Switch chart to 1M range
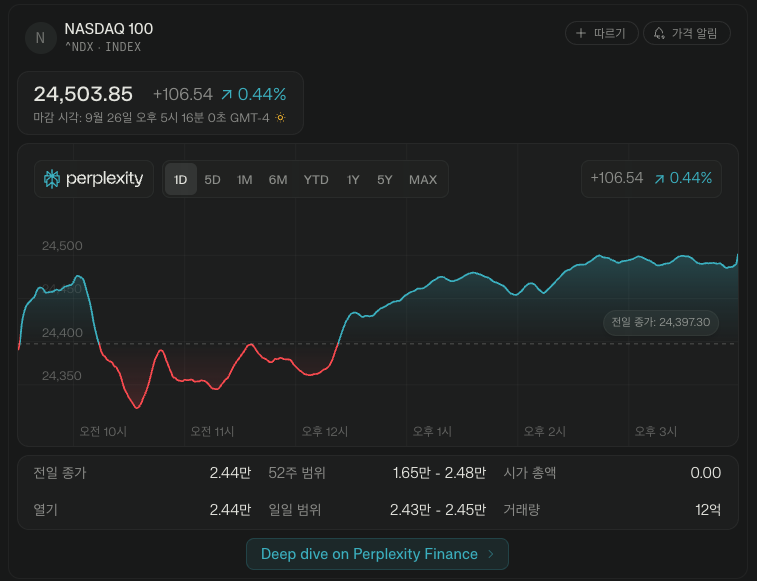 (244, 180)
